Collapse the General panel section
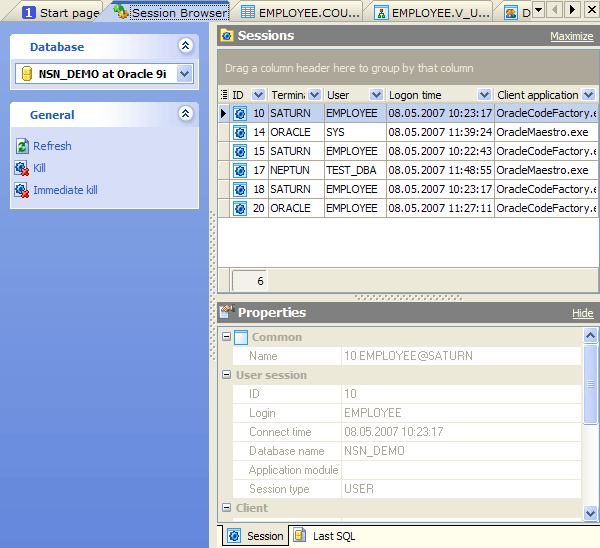This screenshot has height=548, width=600. coord(184,114)
